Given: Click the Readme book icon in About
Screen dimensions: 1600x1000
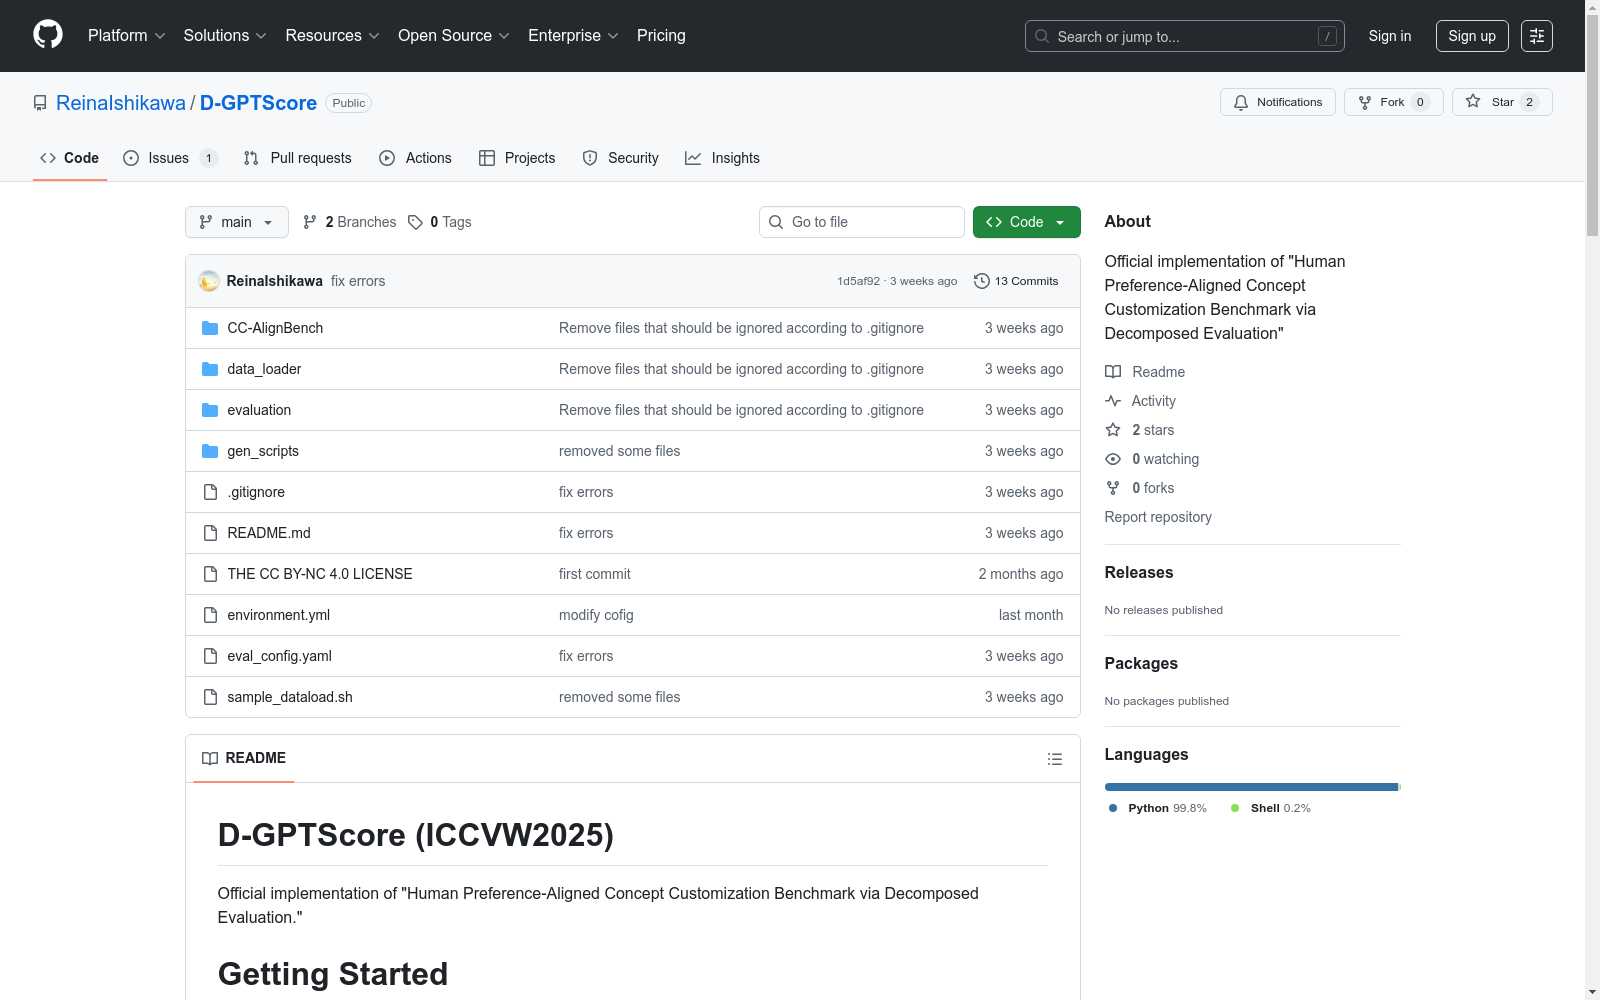Looking at the screenshot, I should tap(1113, 372).
